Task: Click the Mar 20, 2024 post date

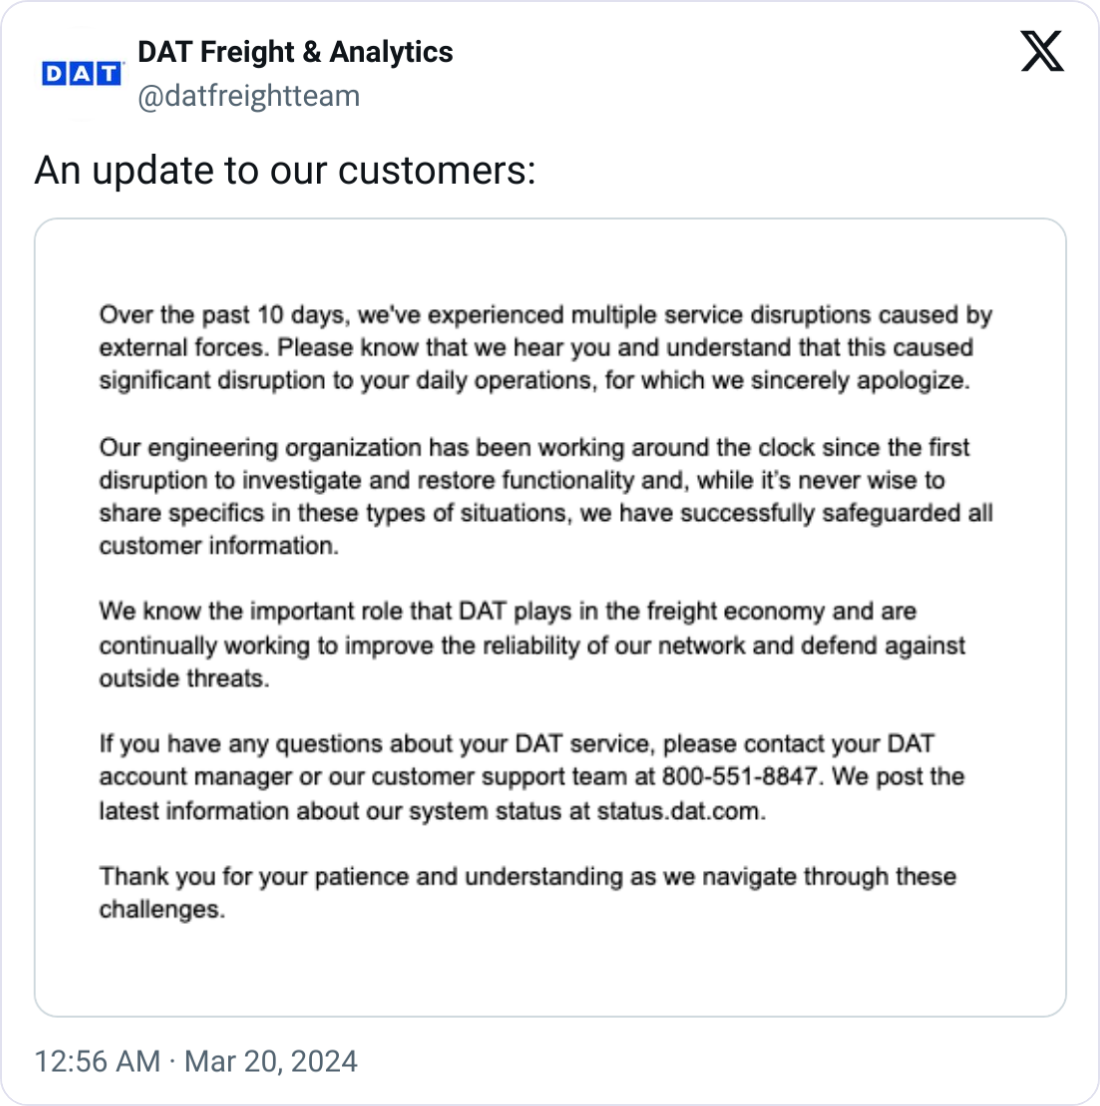Action: pyautogui.click(x=271, y=1061)
